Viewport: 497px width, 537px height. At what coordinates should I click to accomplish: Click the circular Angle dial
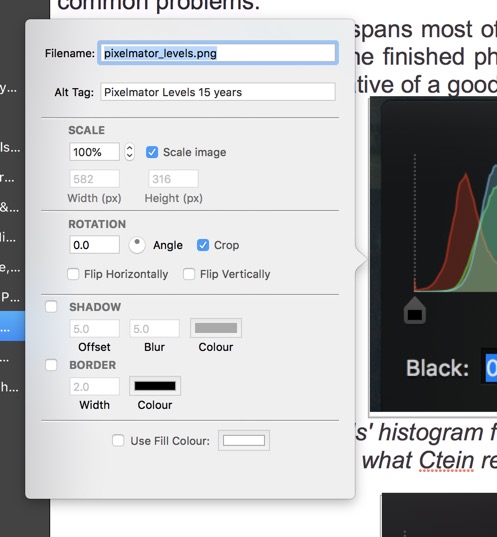(137, 245)
